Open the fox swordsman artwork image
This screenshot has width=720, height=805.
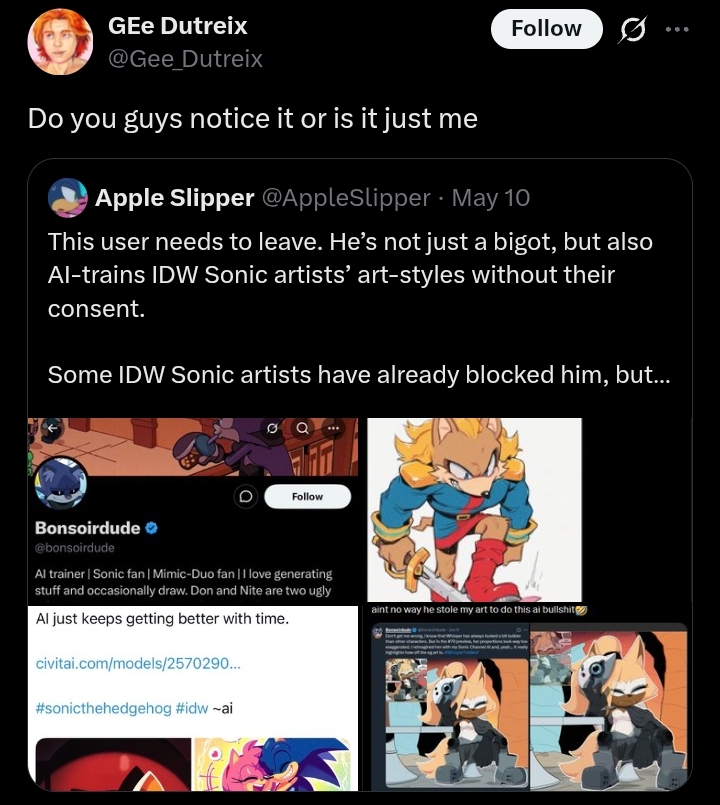point(475,509)
